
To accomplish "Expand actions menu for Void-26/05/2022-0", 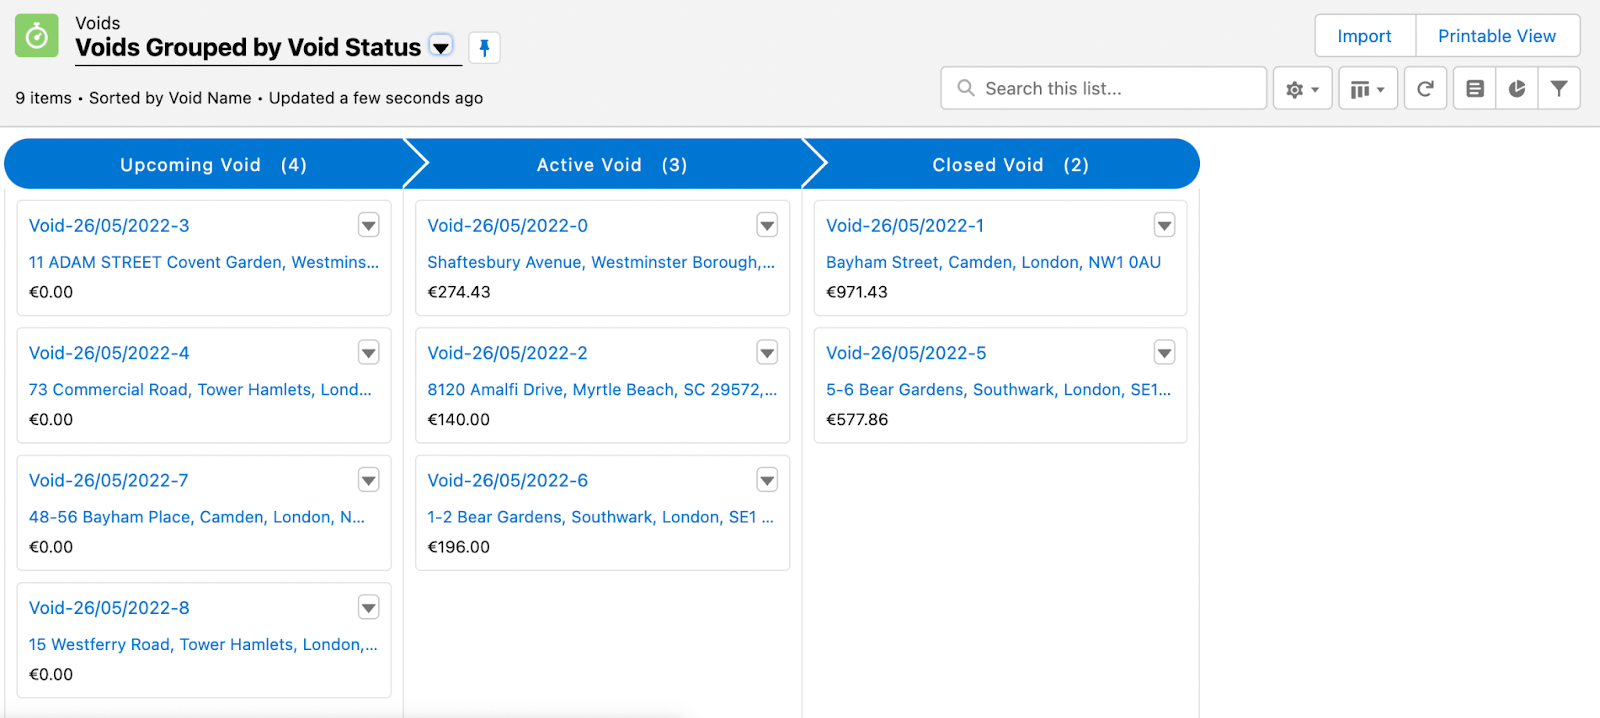I will pos(767,225).
